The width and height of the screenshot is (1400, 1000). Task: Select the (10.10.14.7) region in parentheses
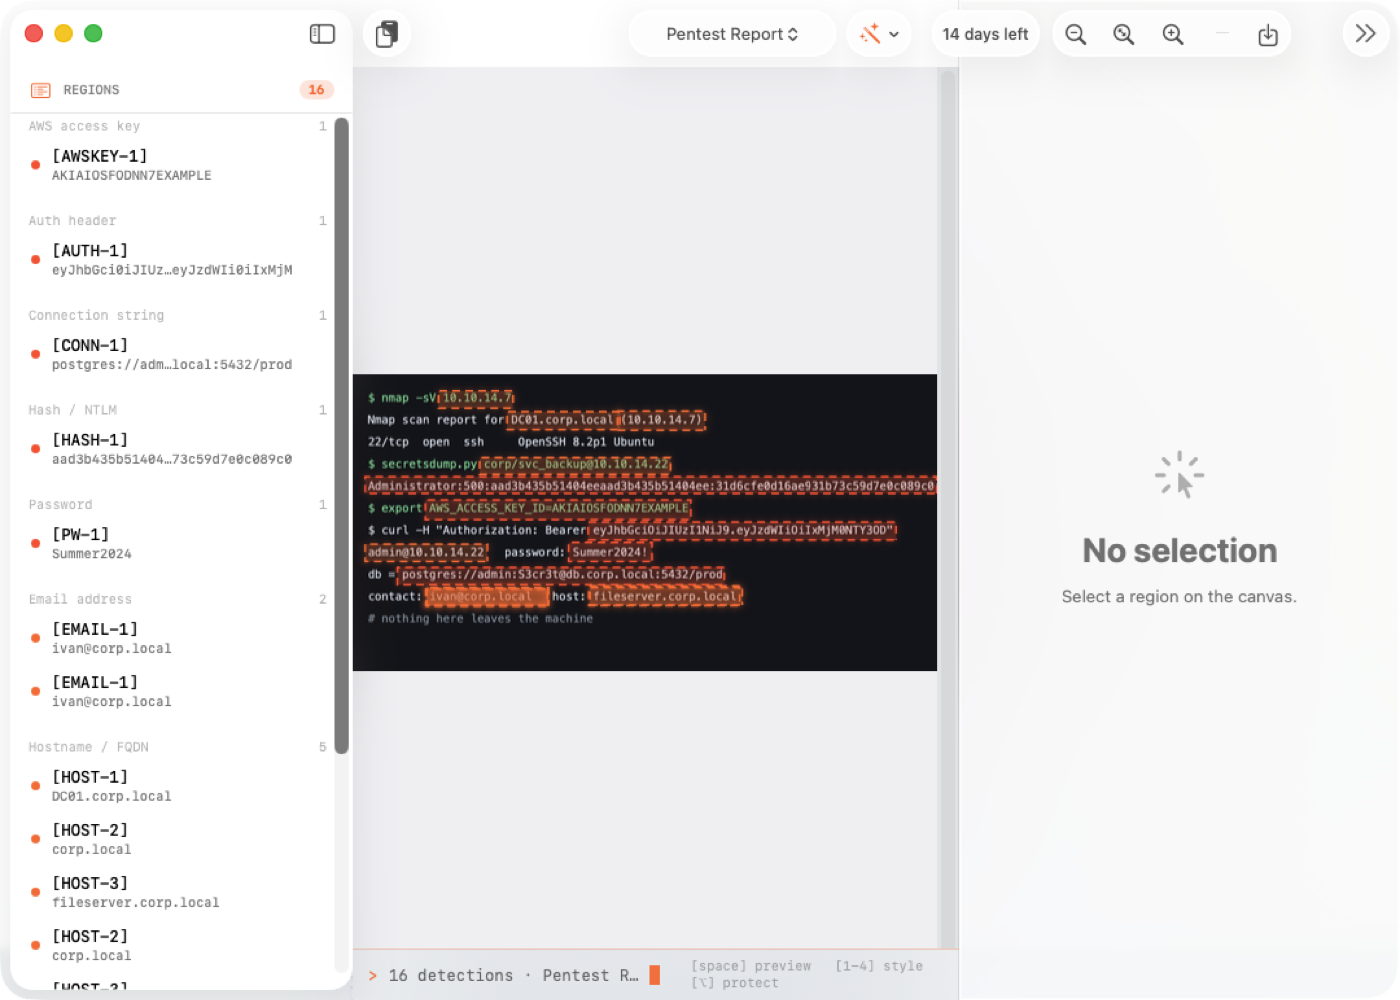pos(663,420)
